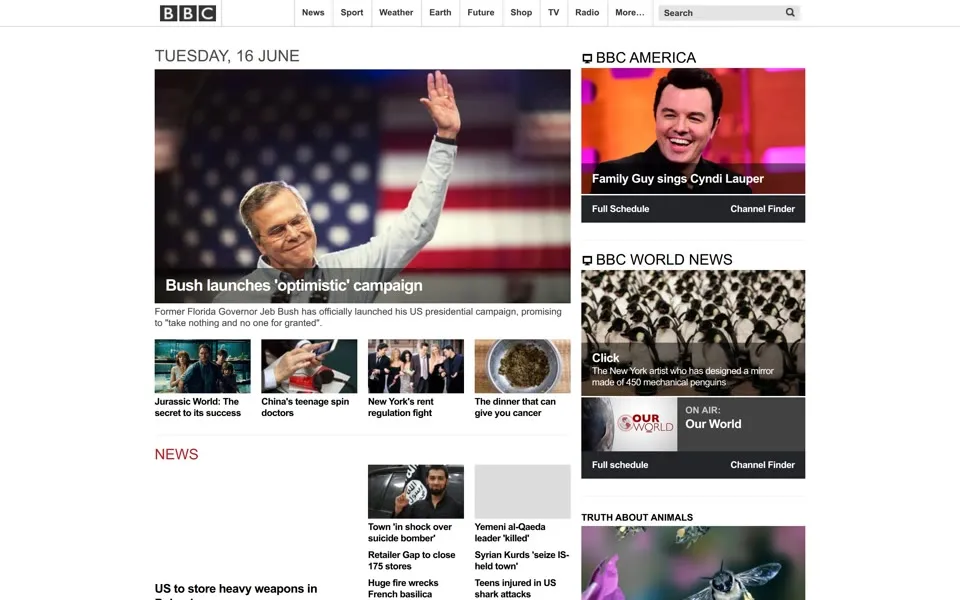Open the Jurassic World thumbnail
Image resolution: width=960 pixels, height=600 pixels.
click(x=203, y=366)
